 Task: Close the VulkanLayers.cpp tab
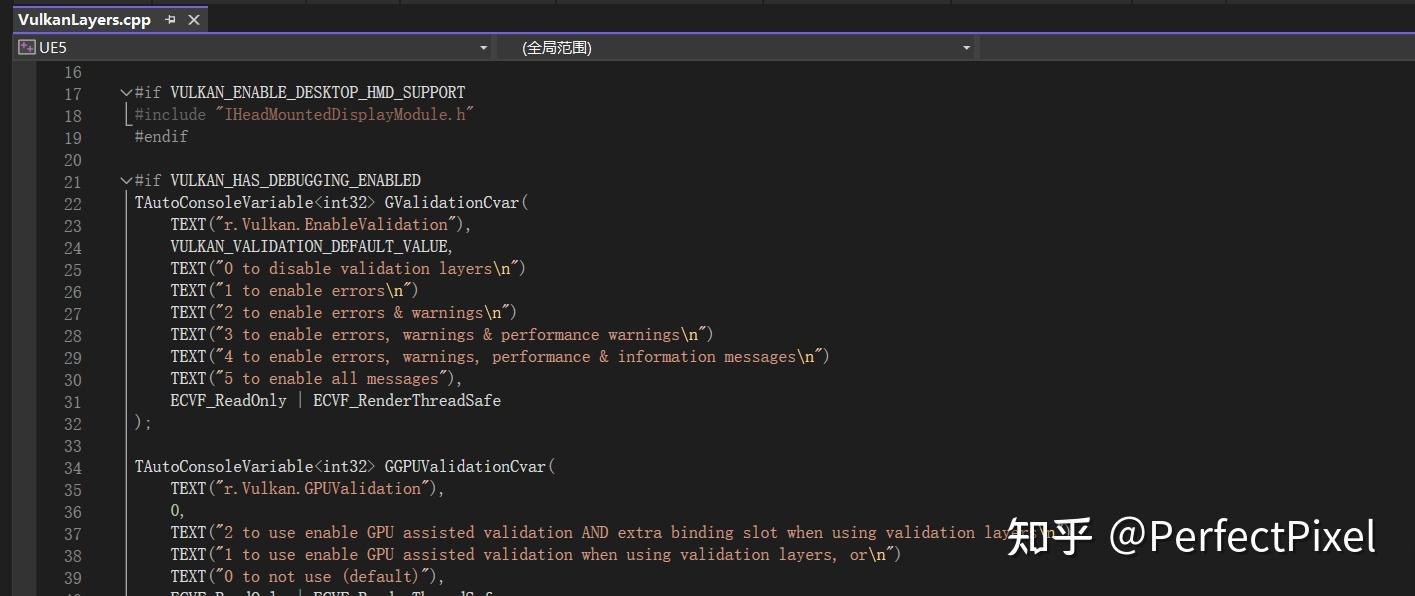coord(193,18)
